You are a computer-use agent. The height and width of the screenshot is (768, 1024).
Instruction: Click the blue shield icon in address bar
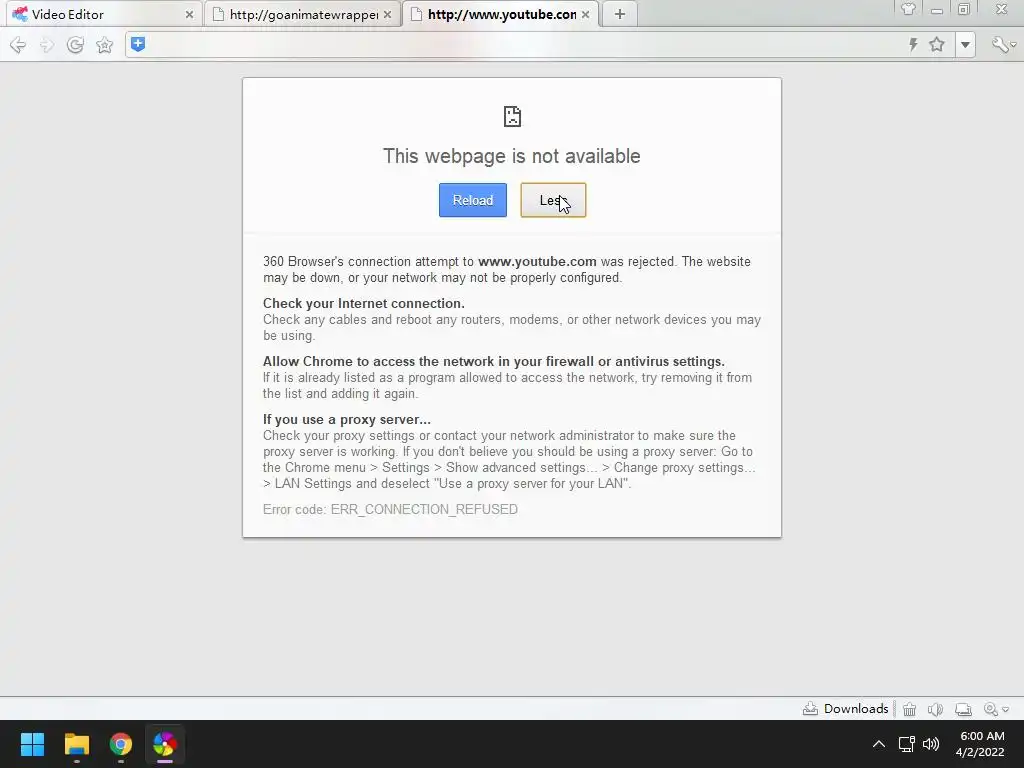[x=138, y=44]
